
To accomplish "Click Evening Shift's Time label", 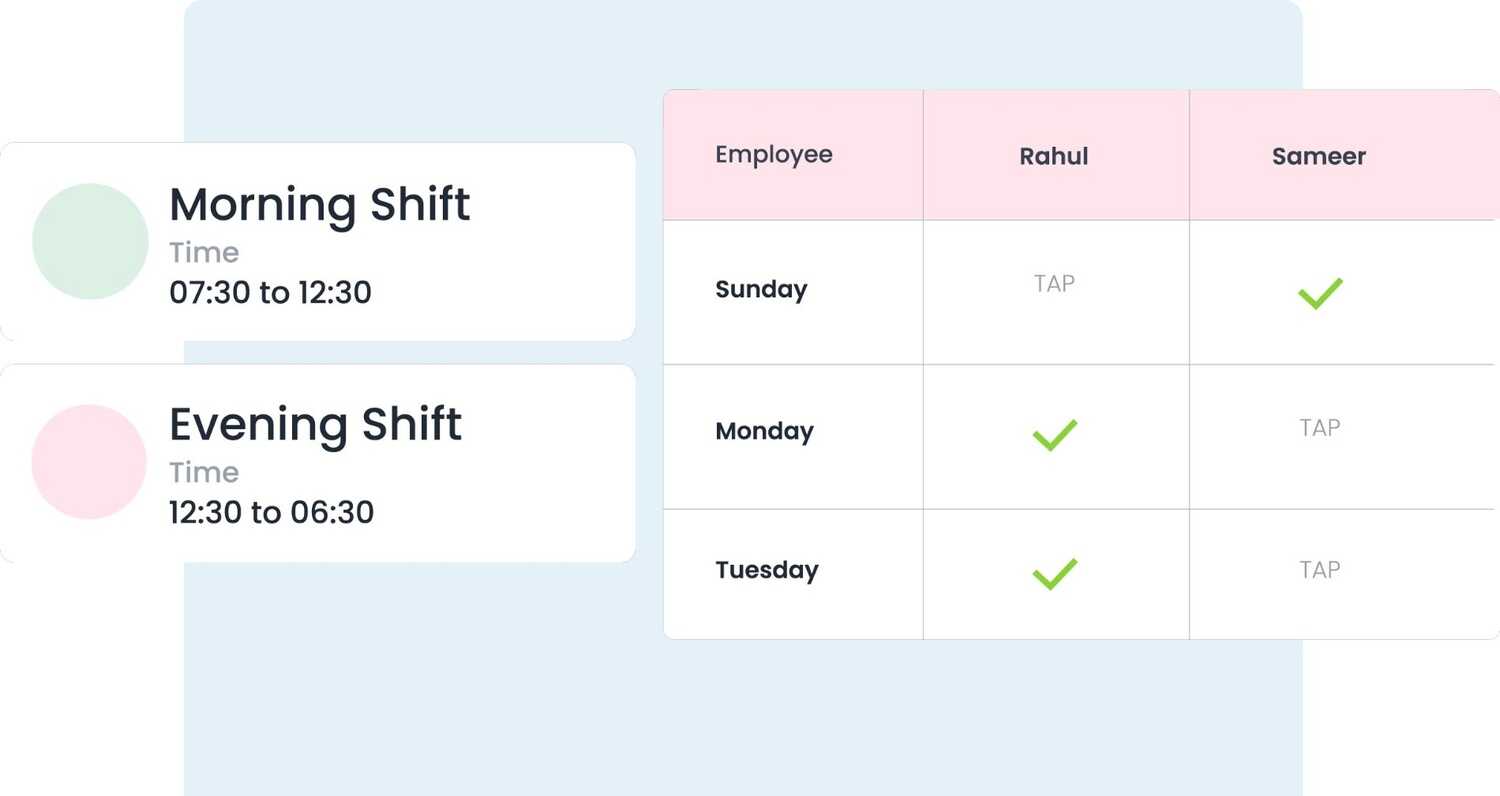I will click(204, 472).
